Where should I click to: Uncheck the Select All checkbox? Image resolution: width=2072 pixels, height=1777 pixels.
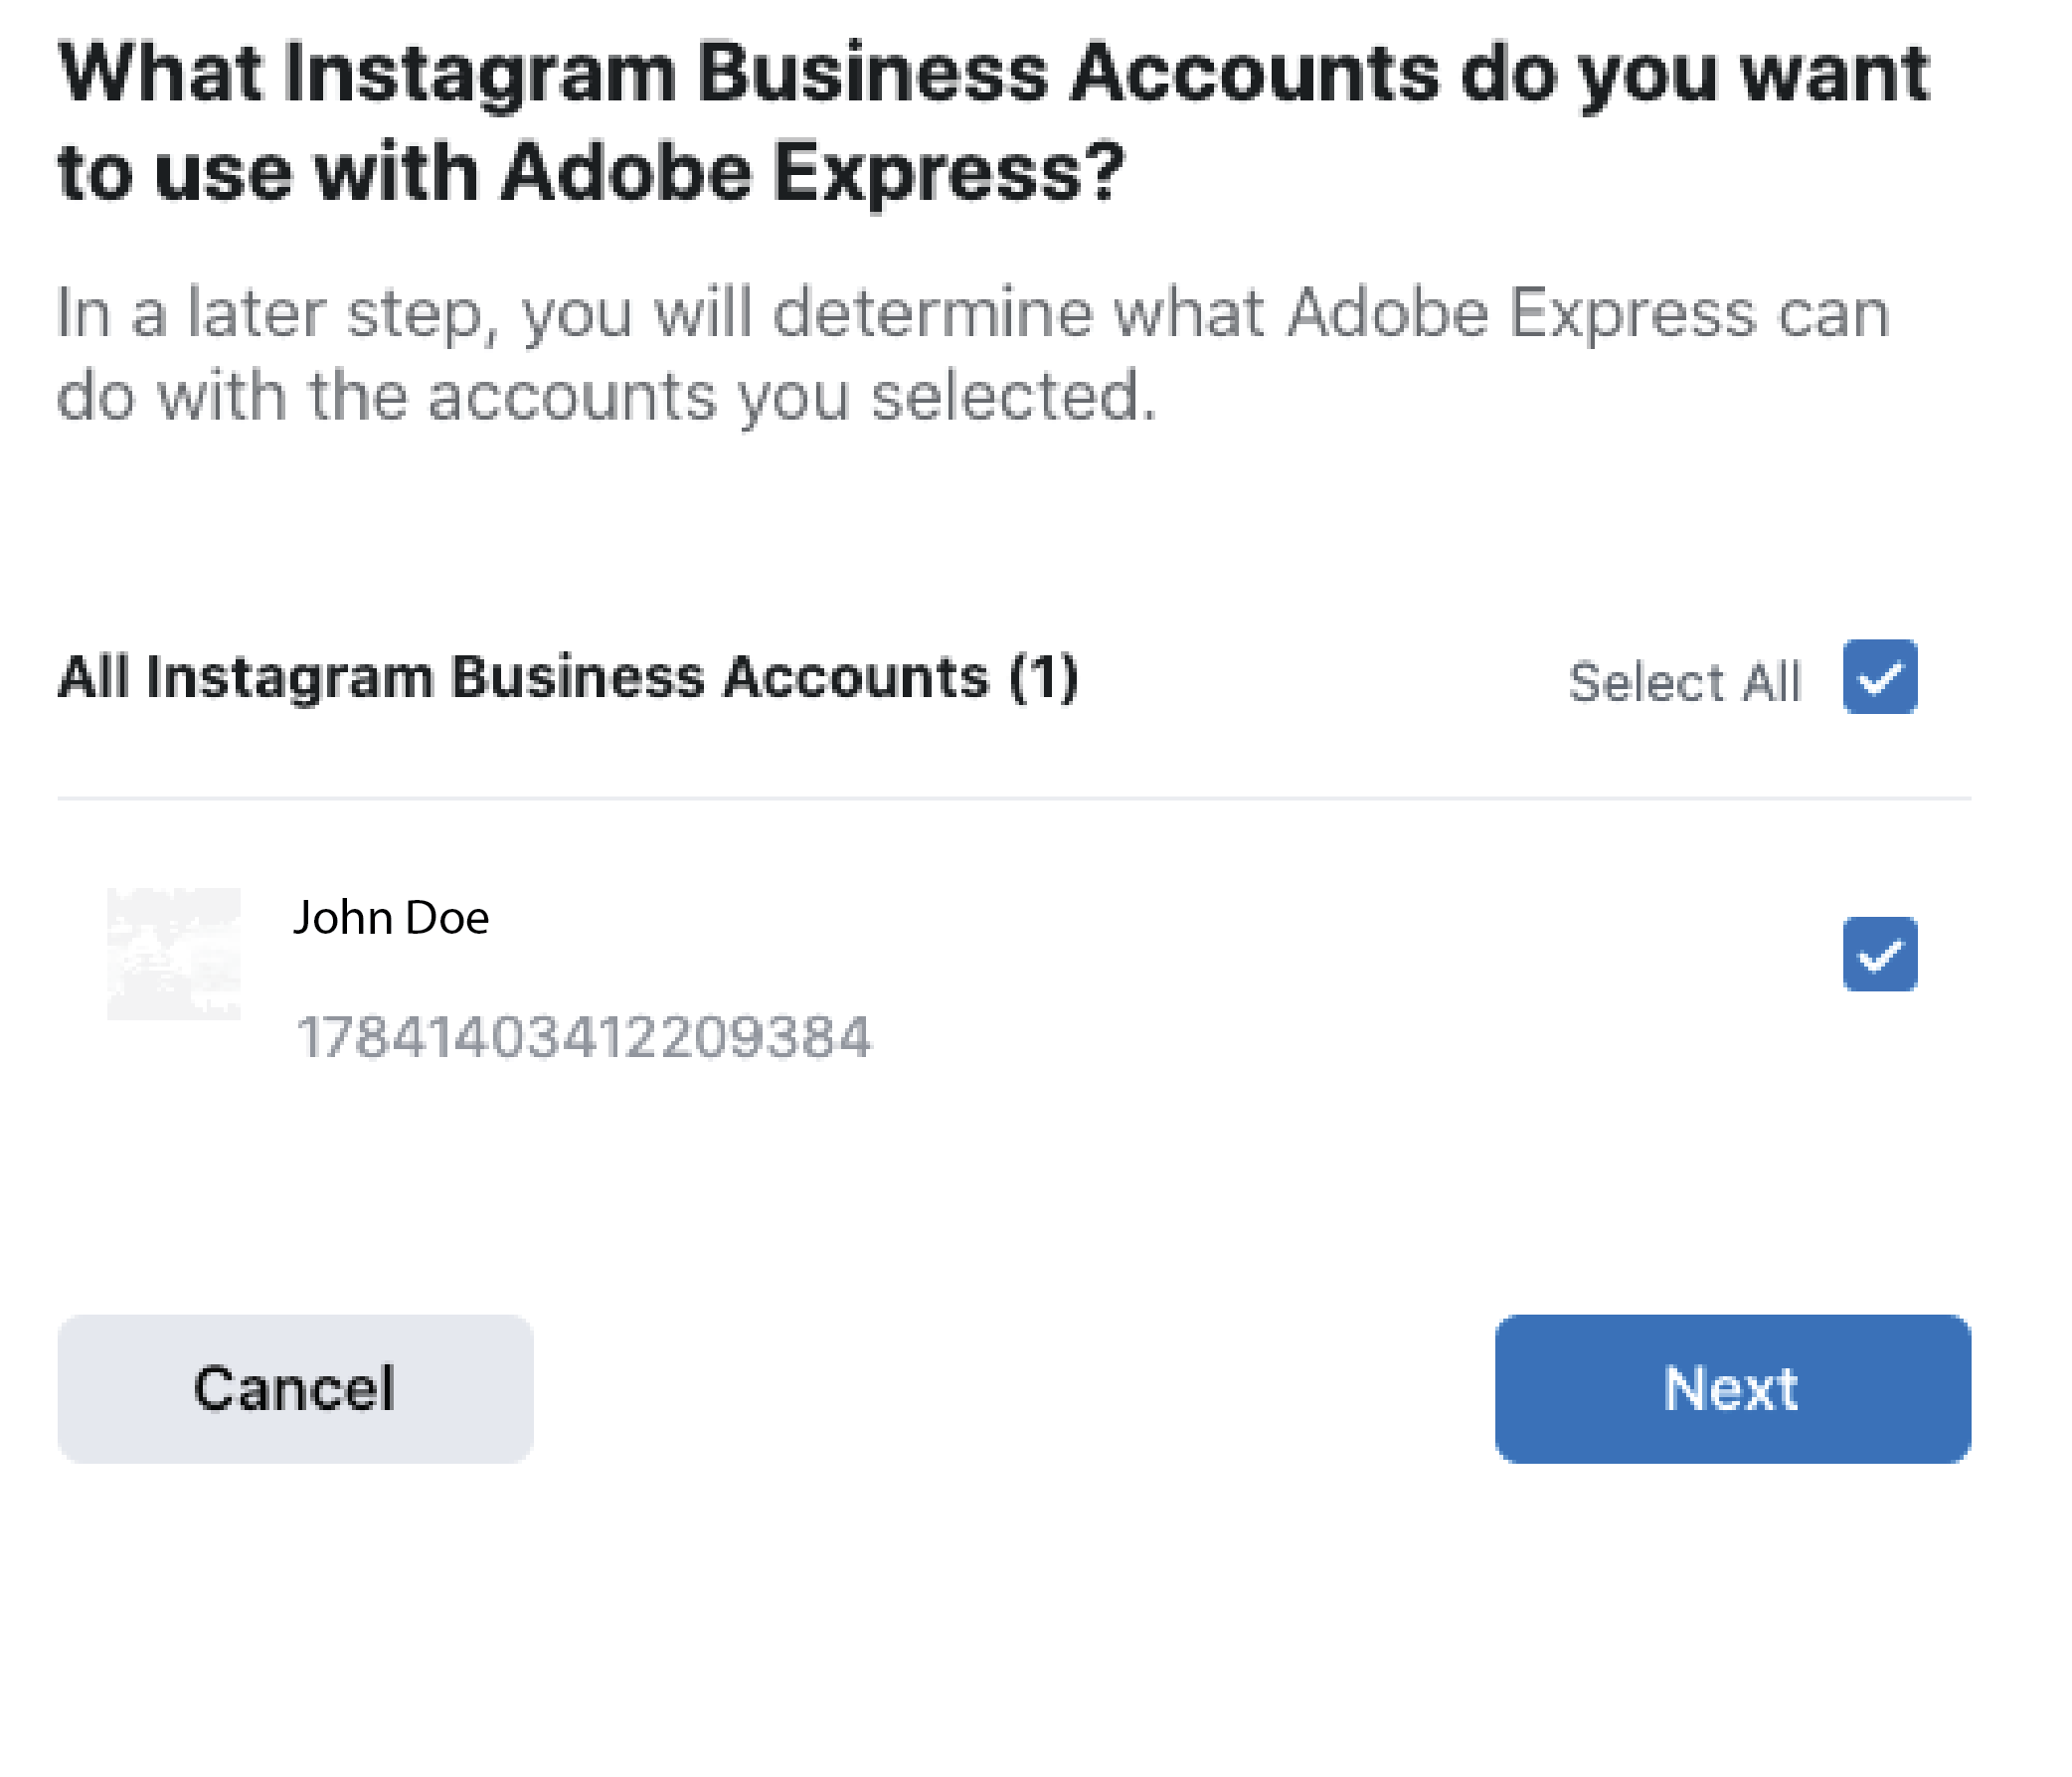[1879, 677]
